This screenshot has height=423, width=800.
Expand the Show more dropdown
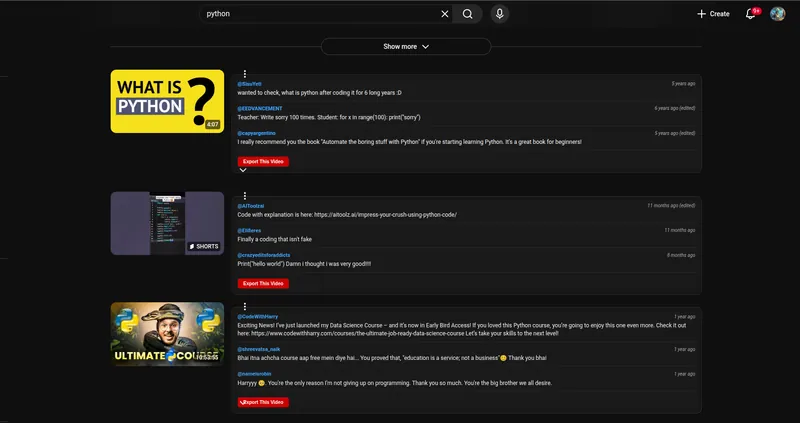(x=406, y=46)
